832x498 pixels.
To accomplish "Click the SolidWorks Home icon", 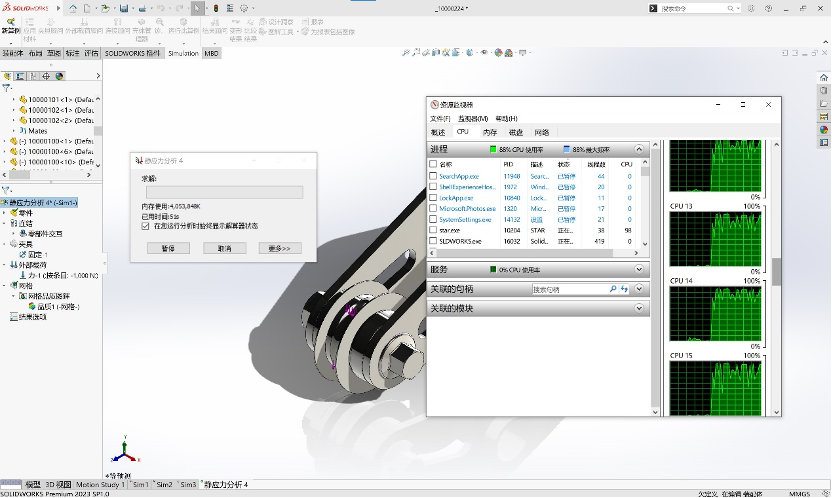I will click(73, 8).
